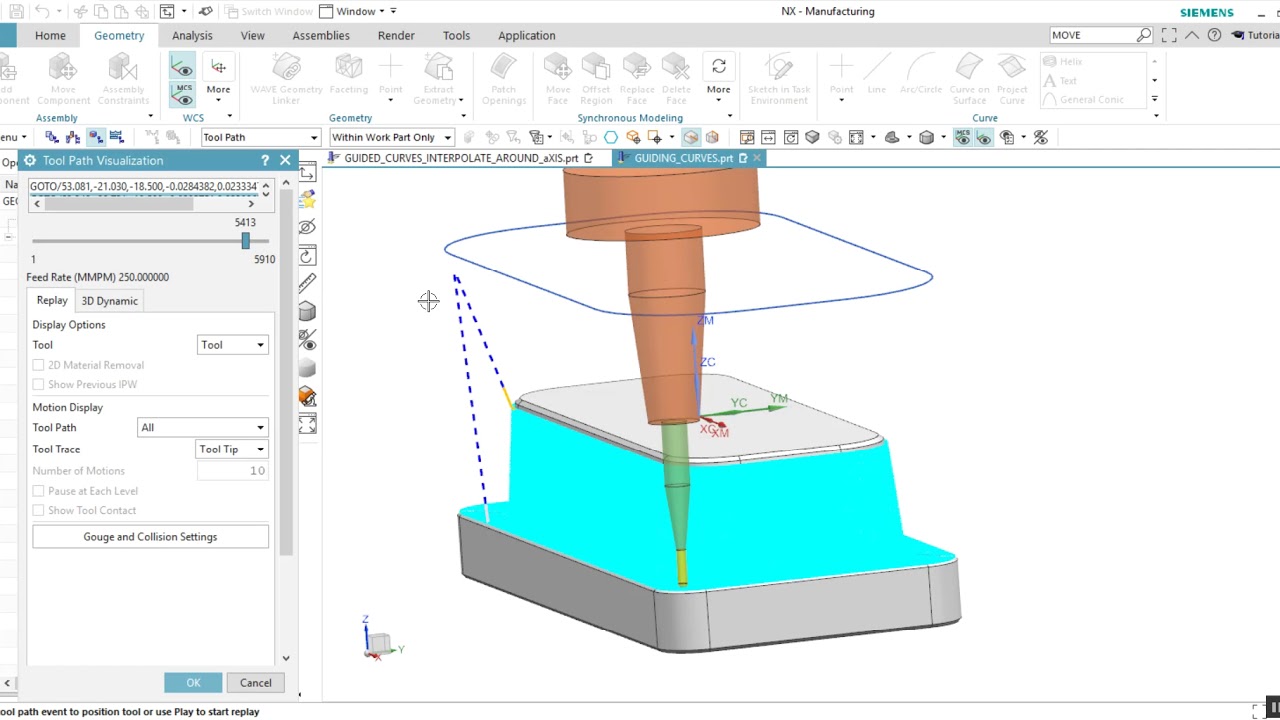Click the measure ruler icon in side bar
This screenshot has height=720, width=1280.
click(x=307, y=283)
